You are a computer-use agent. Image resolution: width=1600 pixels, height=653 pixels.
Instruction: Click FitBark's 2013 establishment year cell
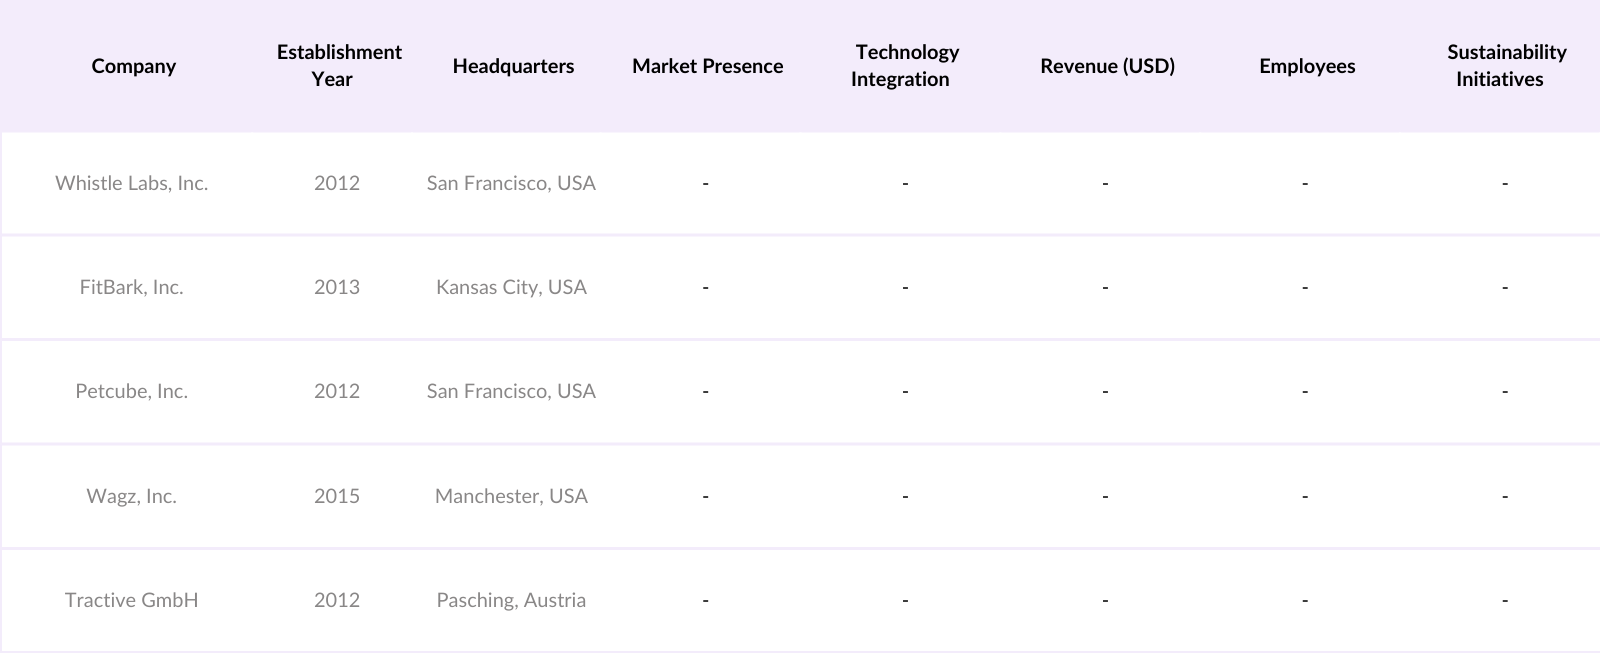(x=337, y=287)
